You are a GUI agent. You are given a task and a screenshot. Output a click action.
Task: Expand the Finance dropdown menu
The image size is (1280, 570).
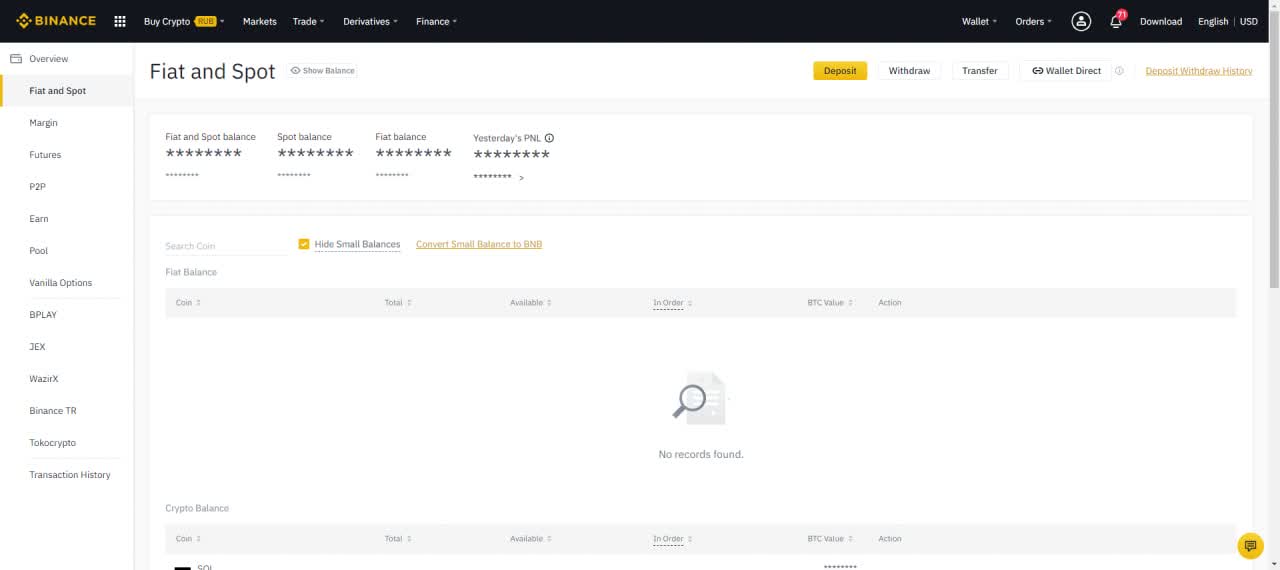436,21
